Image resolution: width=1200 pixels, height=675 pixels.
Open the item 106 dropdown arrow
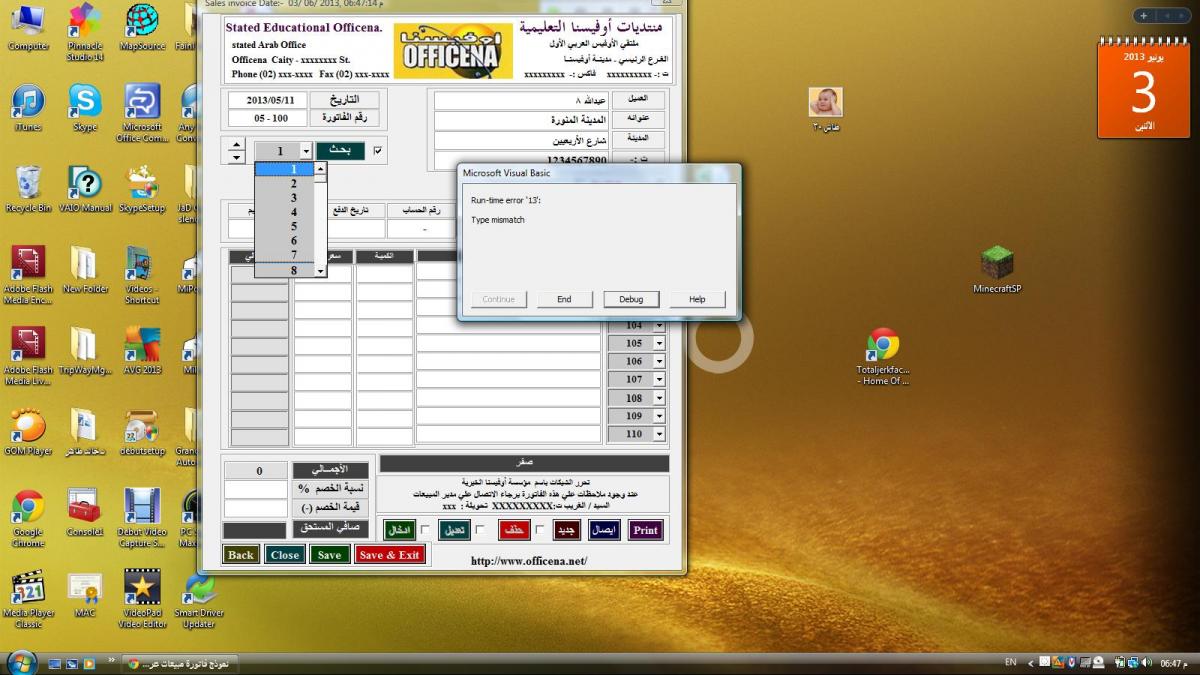(x=659, y=361)
